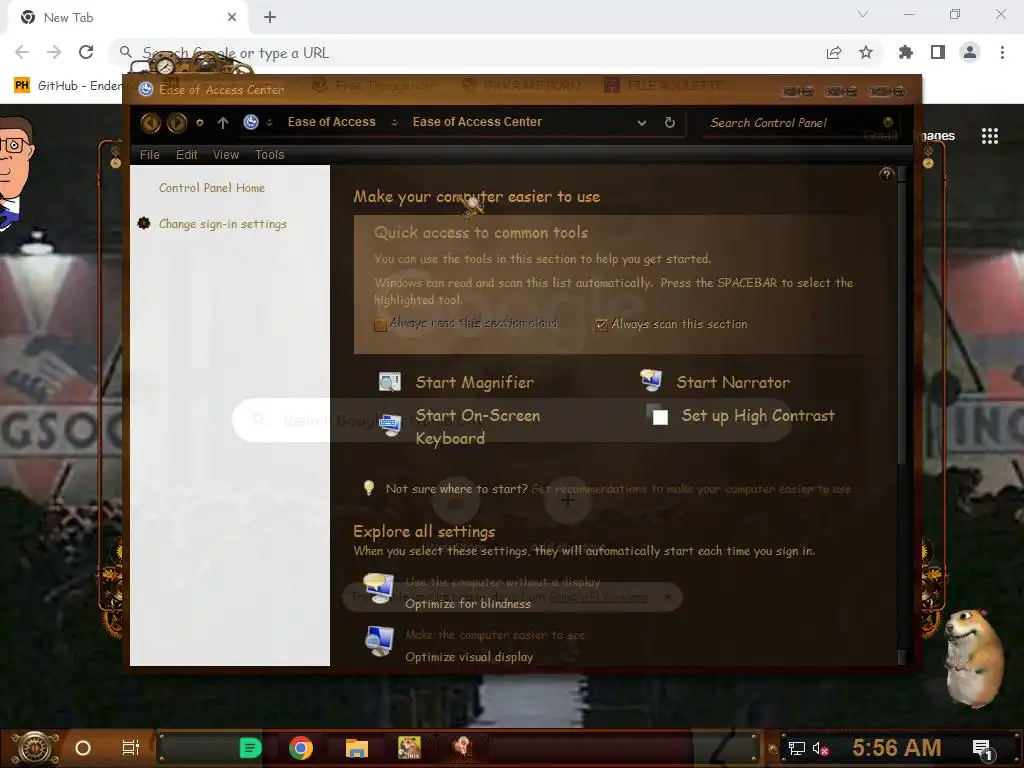Open the Chrome three-dot menu
Screen dimensions: 1024x768
1002,52
